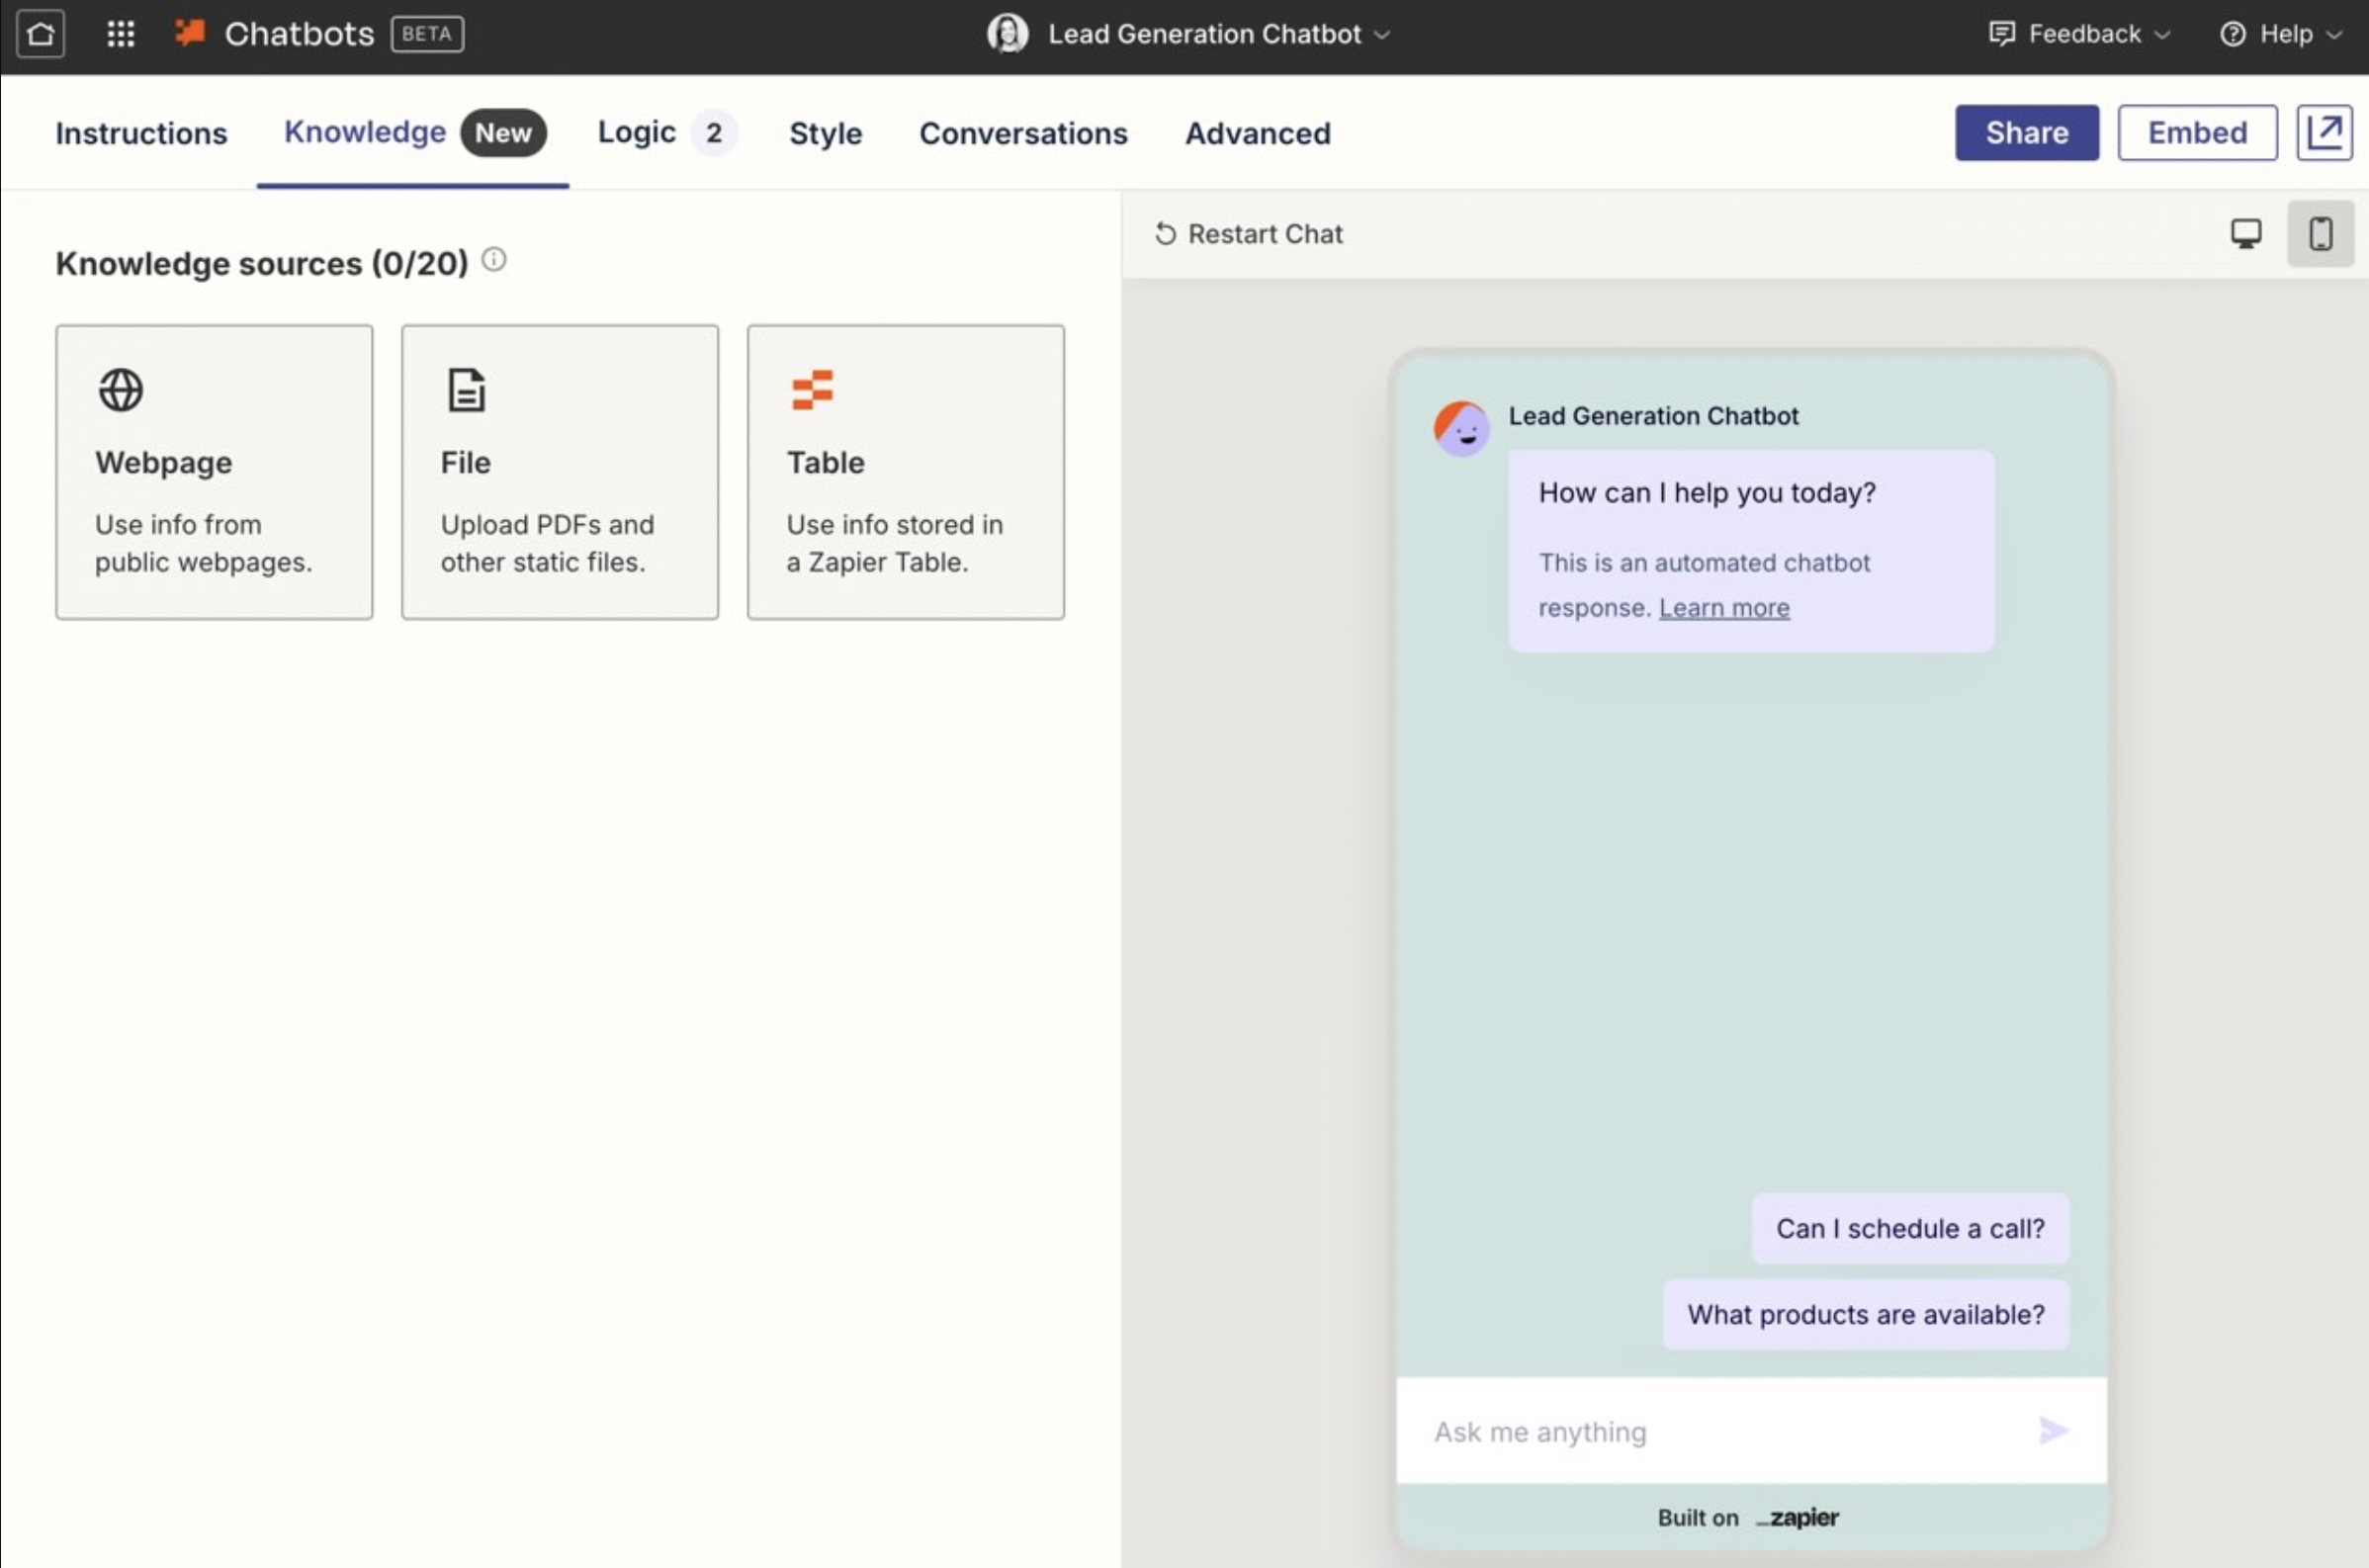The height and width of the screenshot is (1568, 2369).
Task: Add a Webpage knowledge source
Action: (x=214, y=471)
